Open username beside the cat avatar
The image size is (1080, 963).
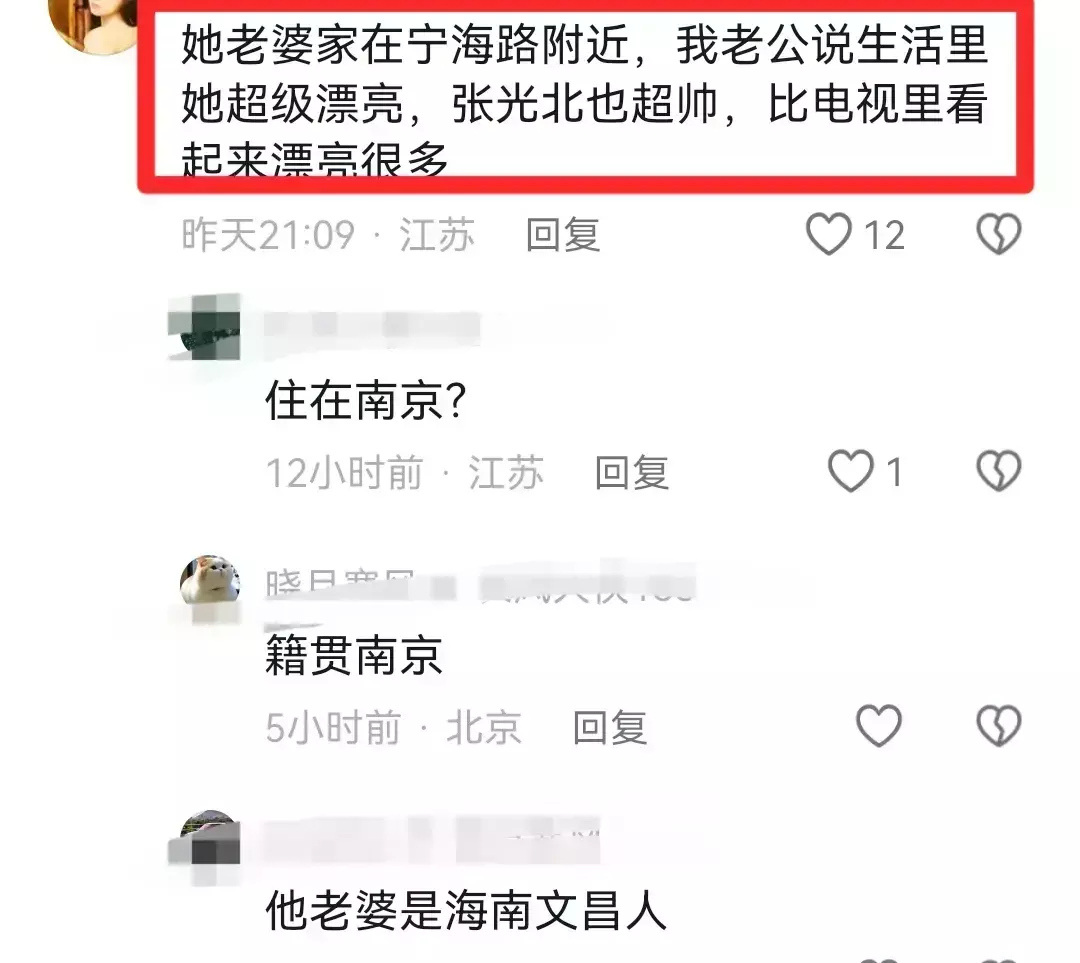click(480, 586)
